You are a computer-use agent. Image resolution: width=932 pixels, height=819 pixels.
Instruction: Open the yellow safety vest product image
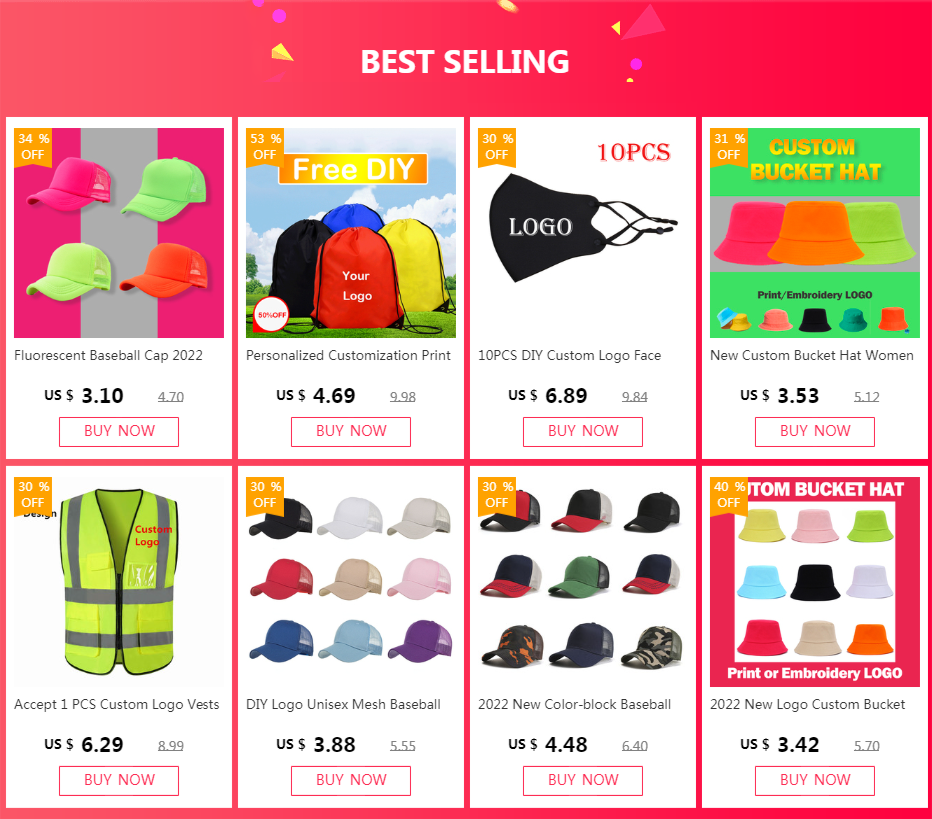[119, 582]
